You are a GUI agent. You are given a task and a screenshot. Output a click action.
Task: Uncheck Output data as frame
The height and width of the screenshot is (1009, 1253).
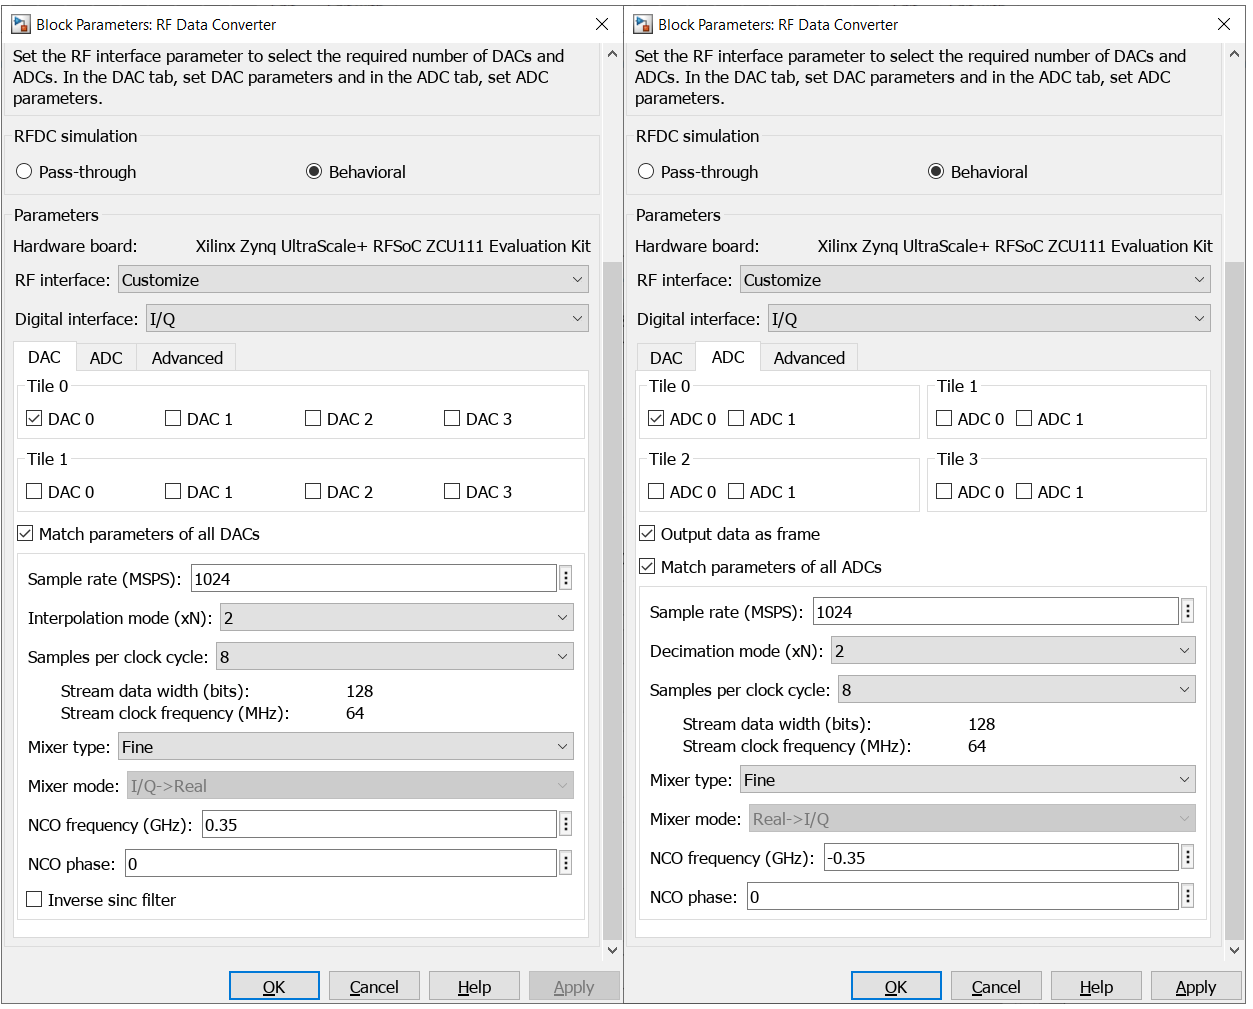pos(647,533)
